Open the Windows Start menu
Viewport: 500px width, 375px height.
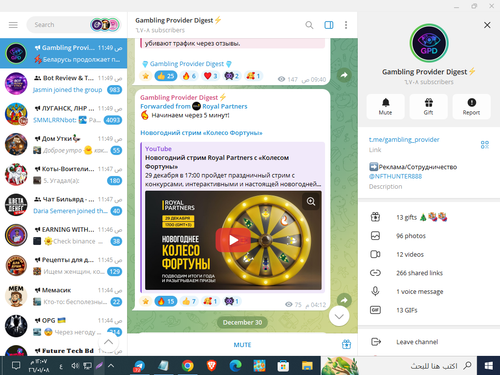[x=489, y=366]
